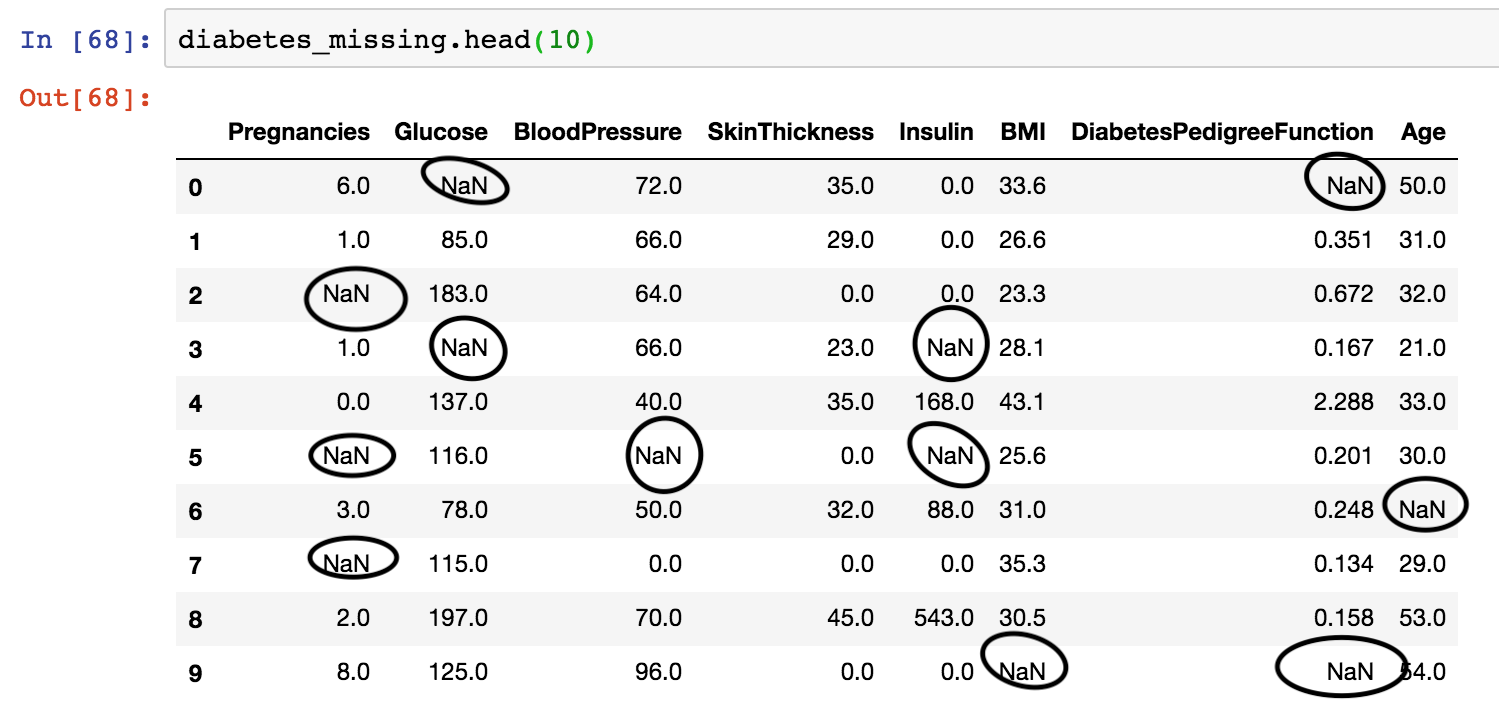Click row index label 4

[195, 403]
